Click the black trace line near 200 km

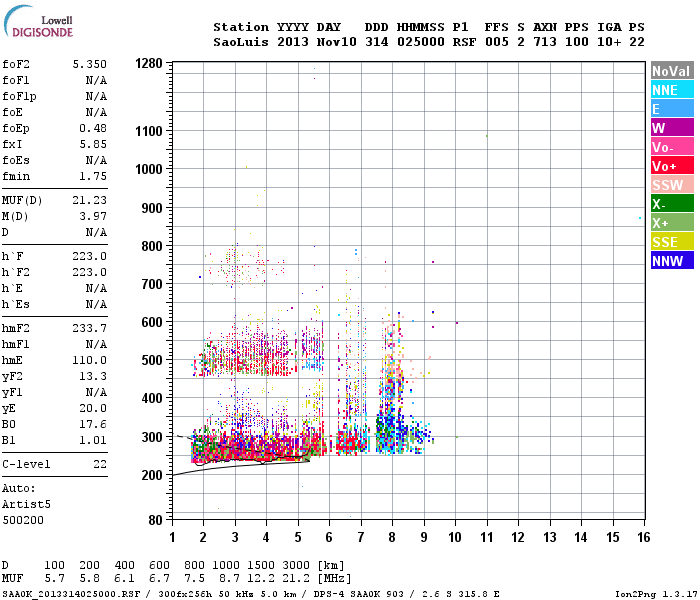click(241, 467)
